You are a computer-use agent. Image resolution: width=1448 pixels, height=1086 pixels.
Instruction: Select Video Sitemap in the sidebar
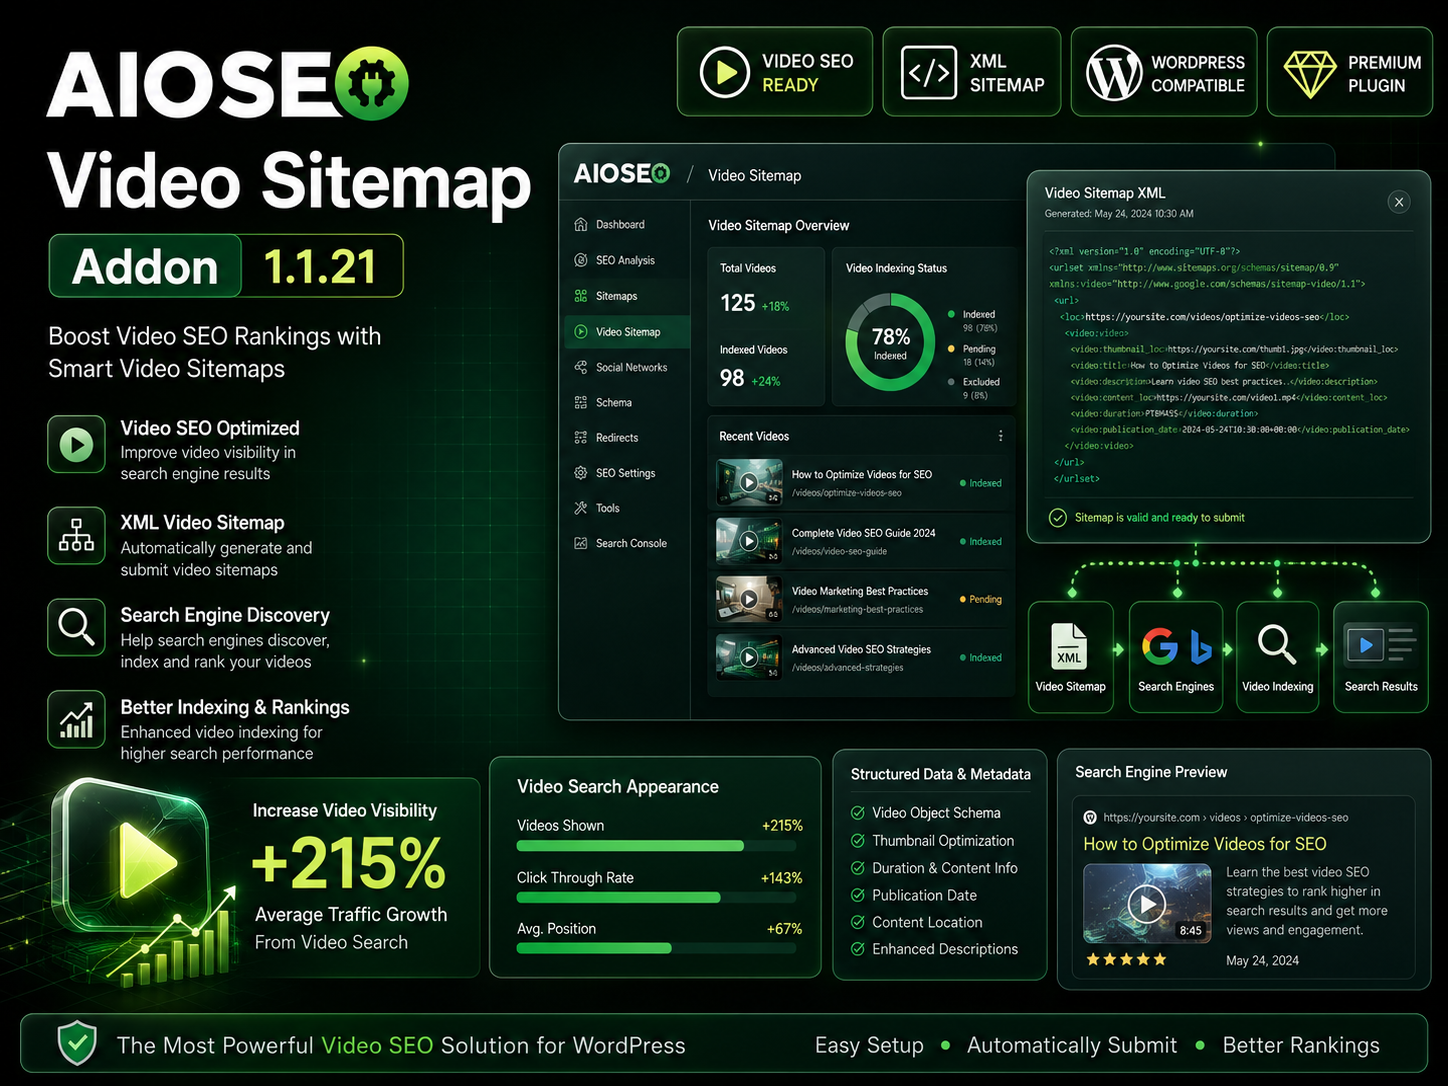pos(627,332)
